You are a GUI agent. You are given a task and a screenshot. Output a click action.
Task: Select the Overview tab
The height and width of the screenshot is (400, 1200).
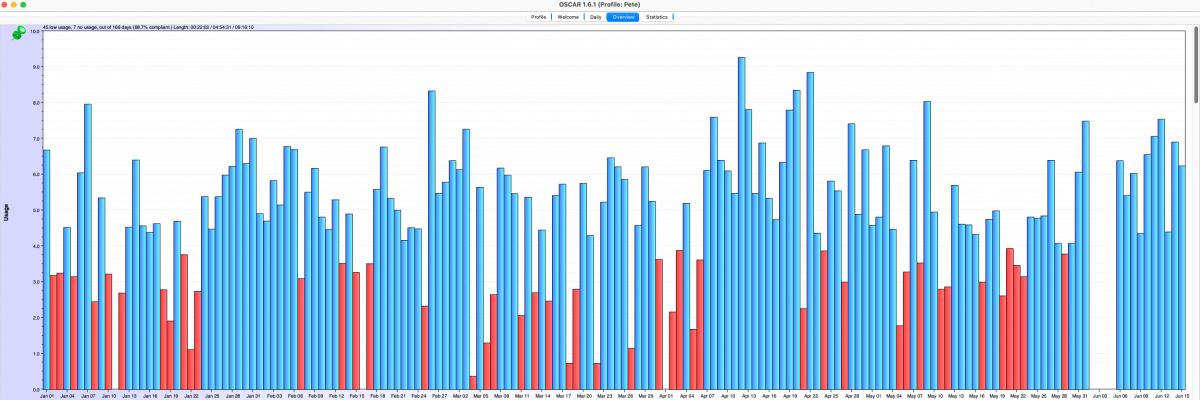click(624, 17)
